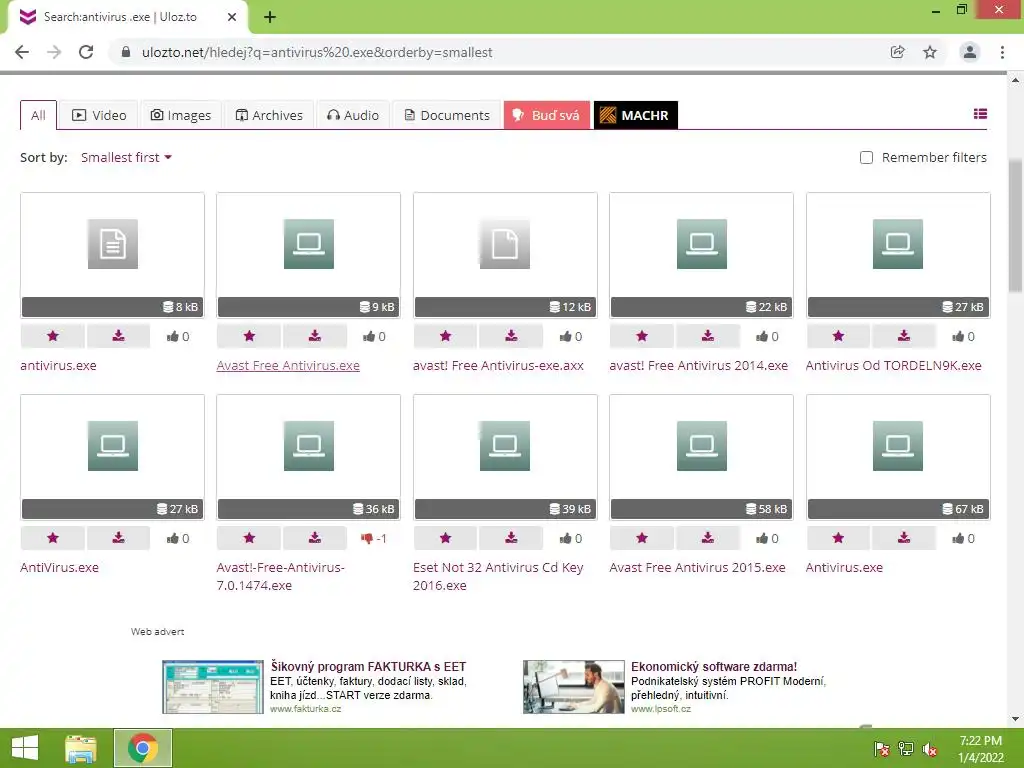1024x768 pixels.
Task: Open Eset Not 32 Antivirus Cd Key link
Action: point(498,576)
